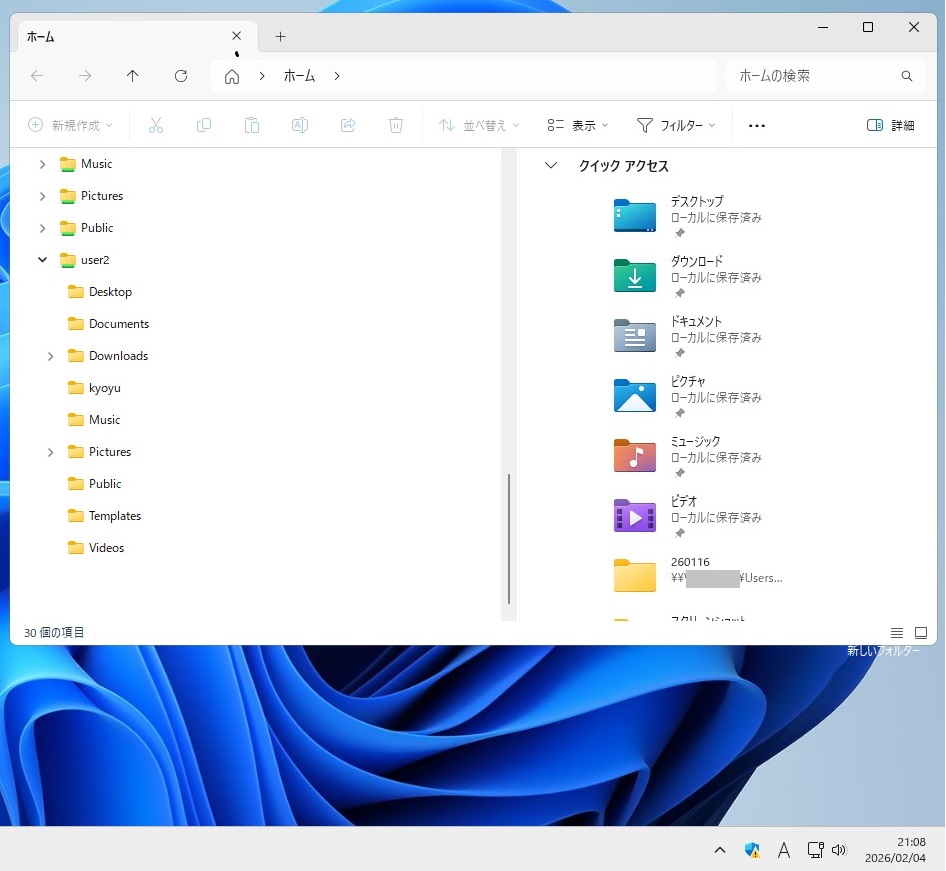Image resolution: width=946 pixels, height=871 pixels.
Task: Collapse the user2 folder tree node
Action: pyautogui.click(x=42, y=260)
